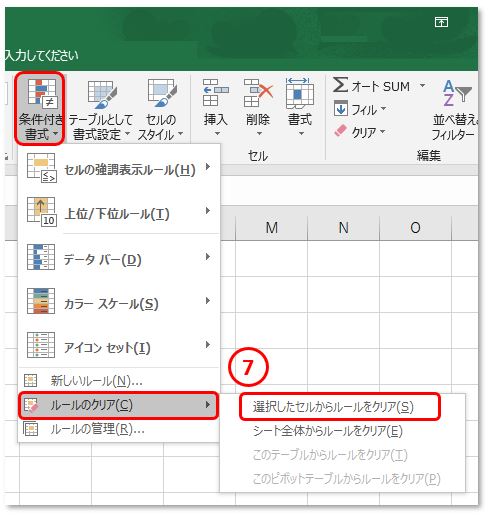Screen dimensions: 489x516
Task: Click the テーブルとして書式設定 icon
Action: (102, 94)
